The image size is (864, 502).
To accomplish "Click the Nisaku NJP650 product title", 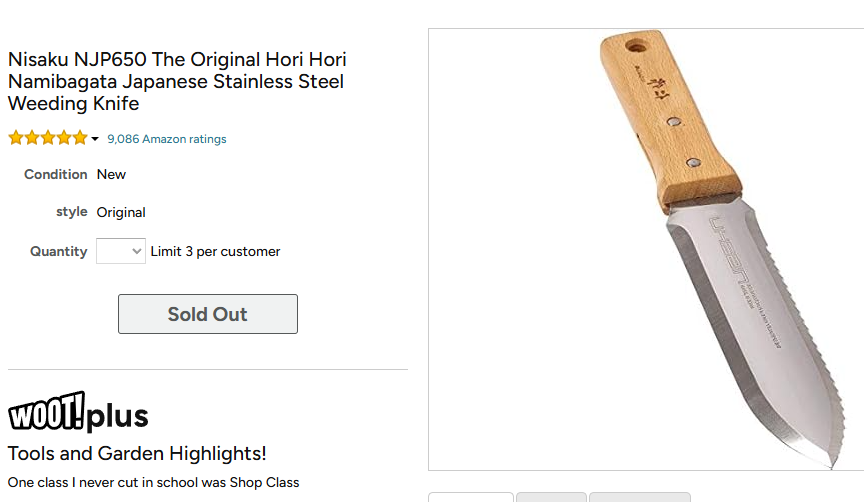I will click(x=178, y=81).
